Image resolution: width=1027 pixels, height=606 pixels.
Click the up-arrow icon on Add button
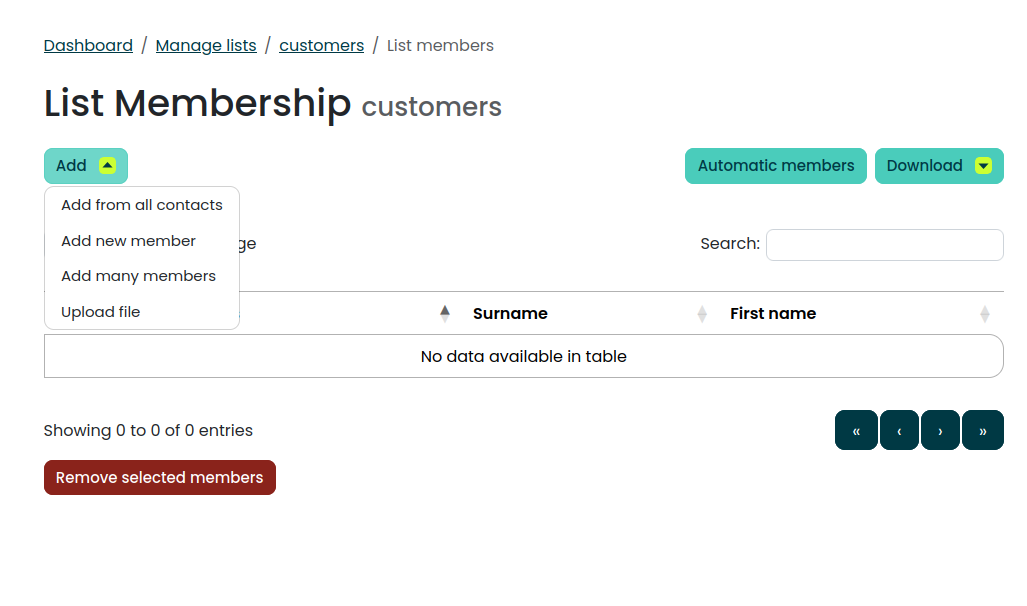(x=108, y=166)
